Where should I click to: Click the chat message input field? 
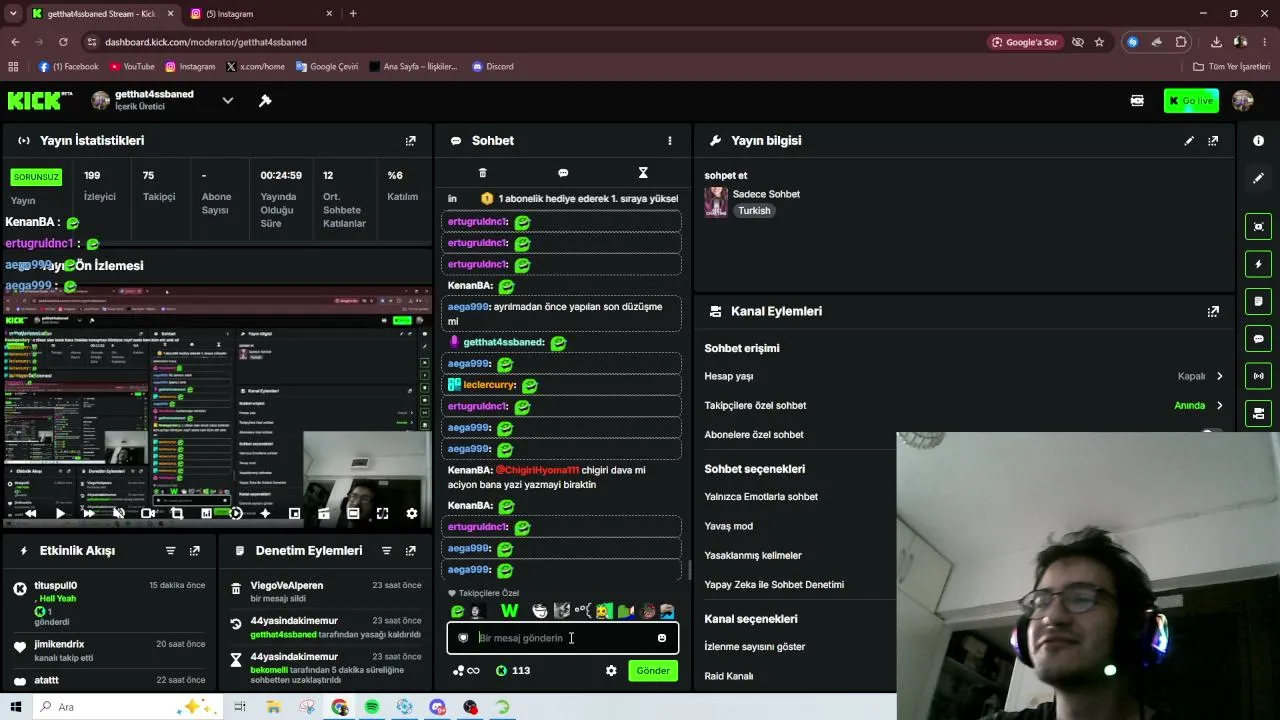[x=563, y=638]
